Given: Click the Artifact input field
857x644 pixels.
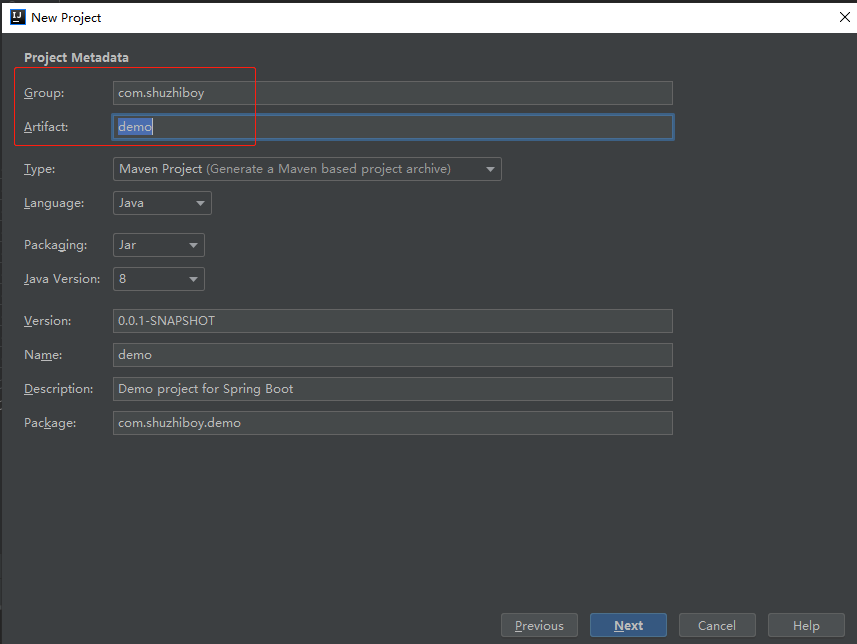Looking at the screenshot, I should point(392,127).
